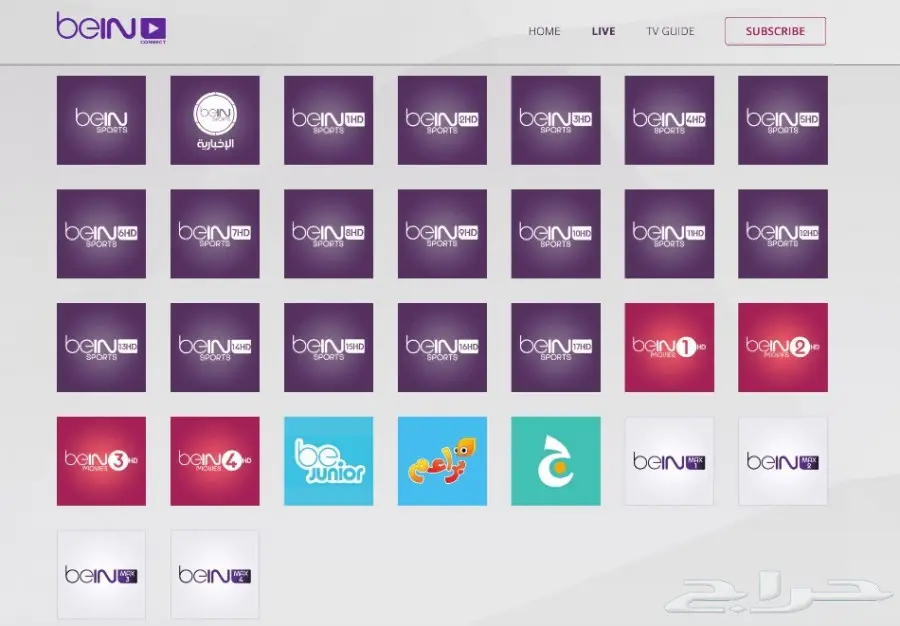Viewport: 900px width, 626px height.
Task: Select beIN Sports 17HD channel
Action: (x=555, y=347)
